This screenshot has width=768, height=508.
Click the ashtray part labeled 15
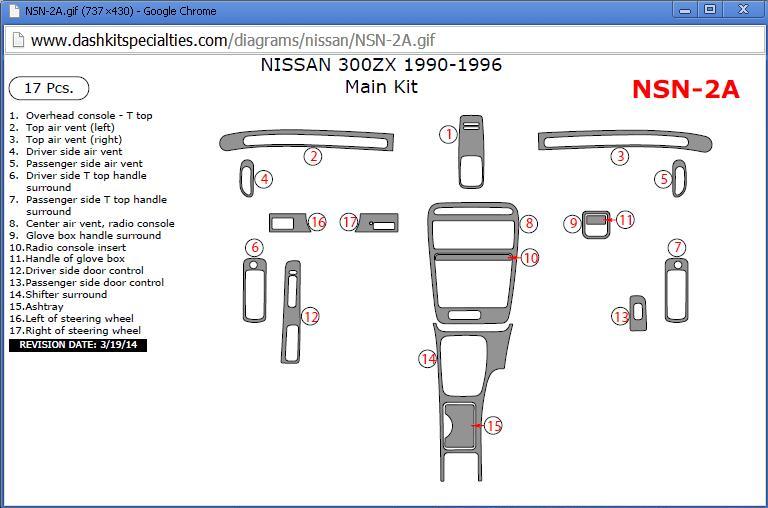(459, 424)
